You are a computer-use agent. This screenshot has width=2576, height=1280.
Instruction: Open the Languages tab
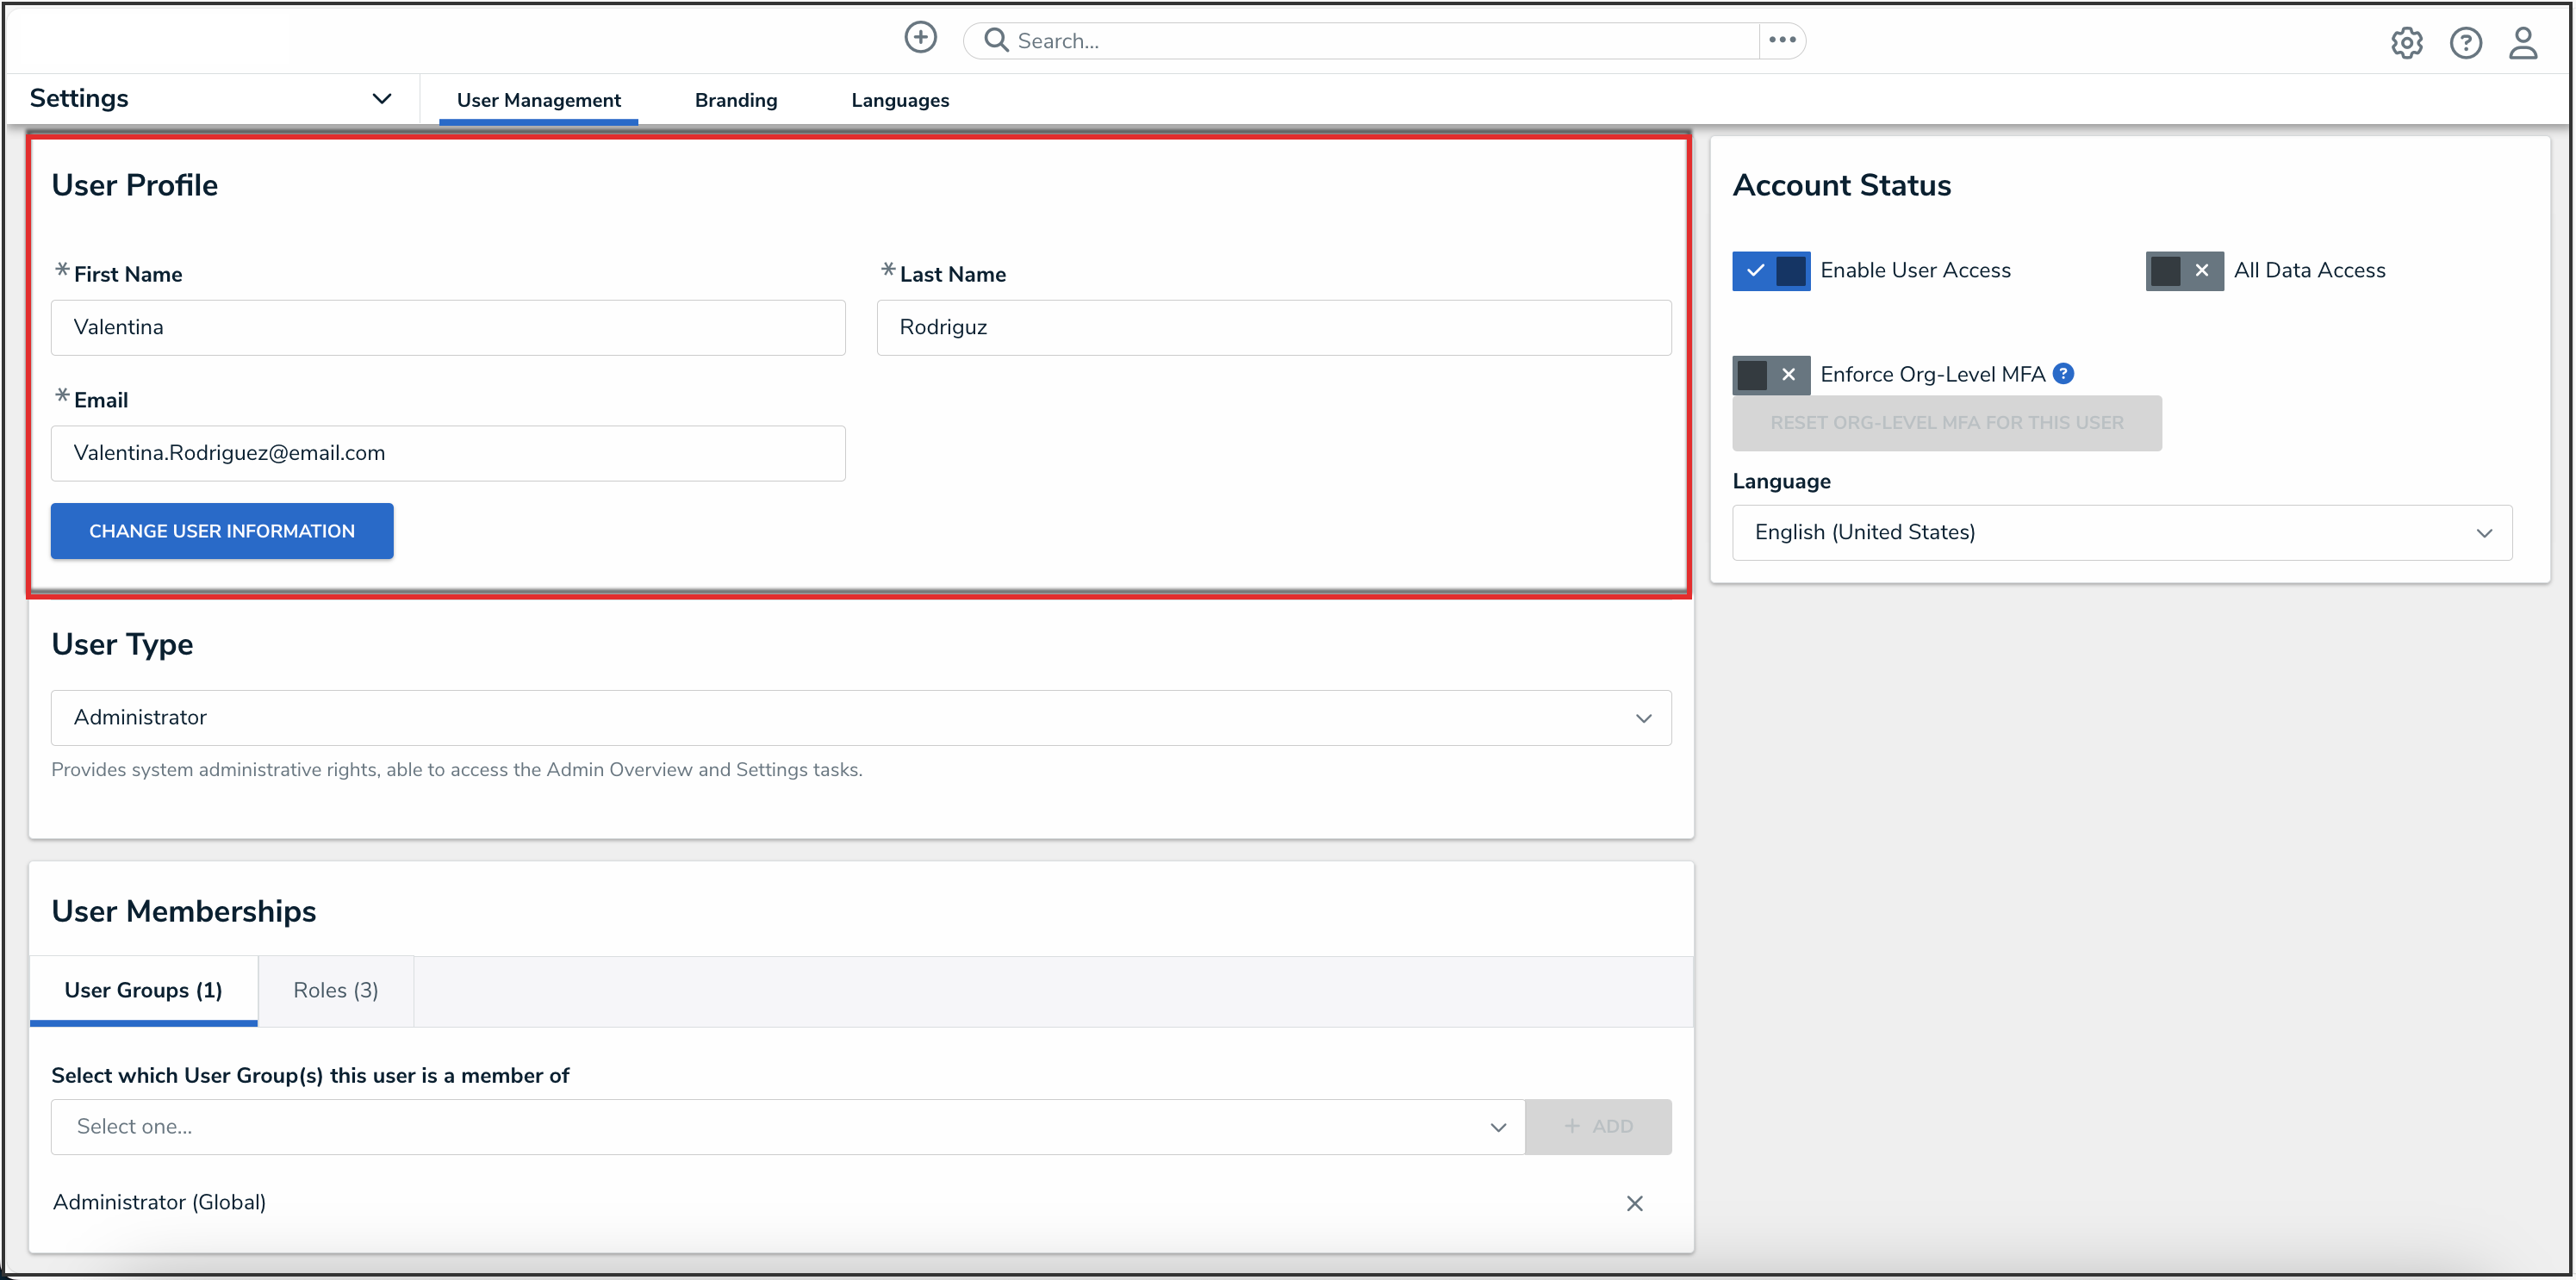900,100
